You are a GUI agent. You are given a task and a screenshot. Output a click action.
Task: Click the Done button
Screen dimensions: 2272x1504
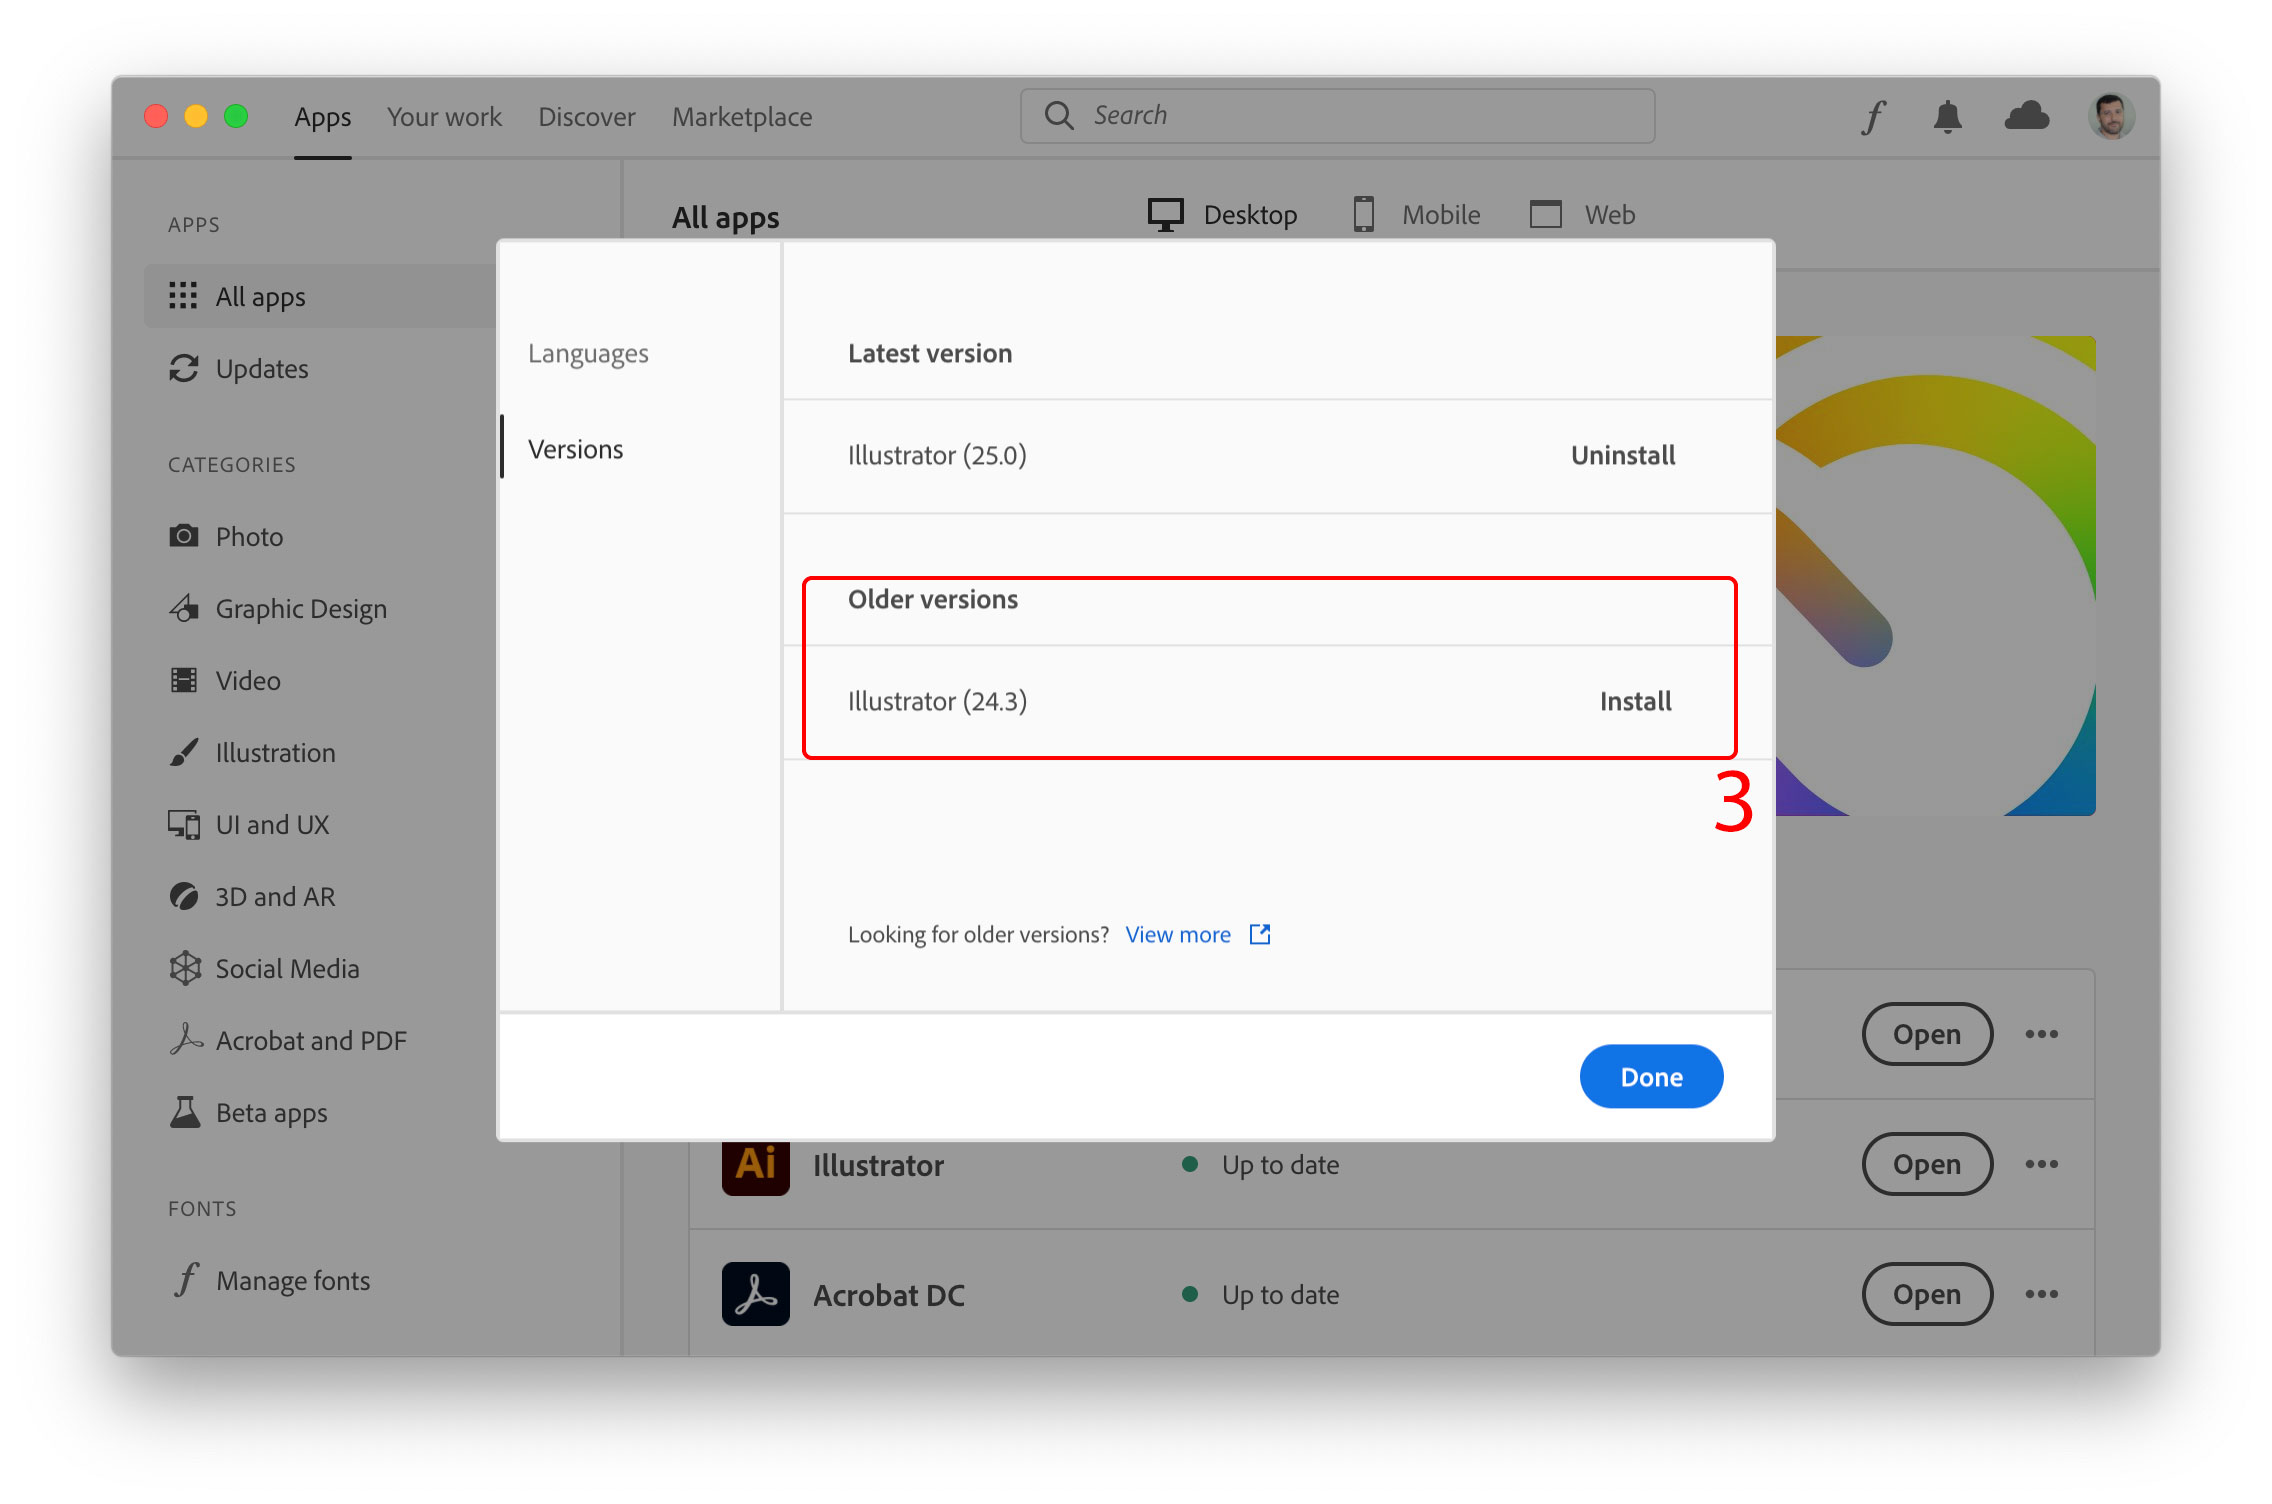point(1653,1076)
